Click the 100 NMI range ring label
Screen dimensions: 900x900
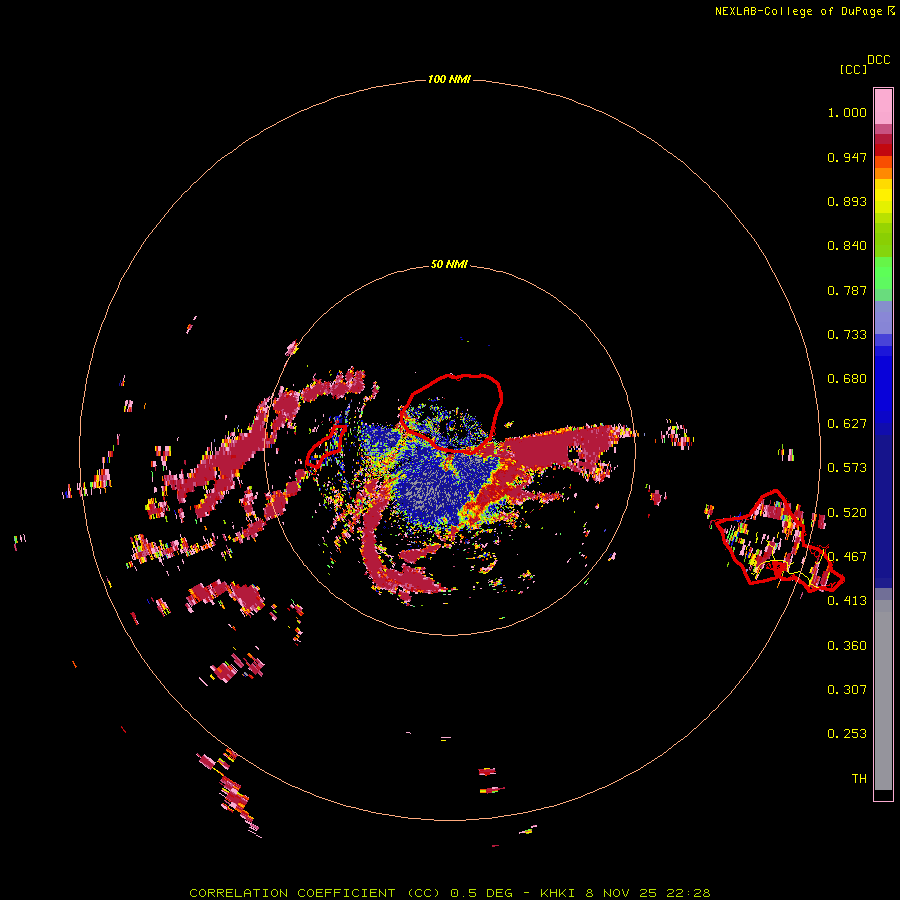[x=449, y=79]
